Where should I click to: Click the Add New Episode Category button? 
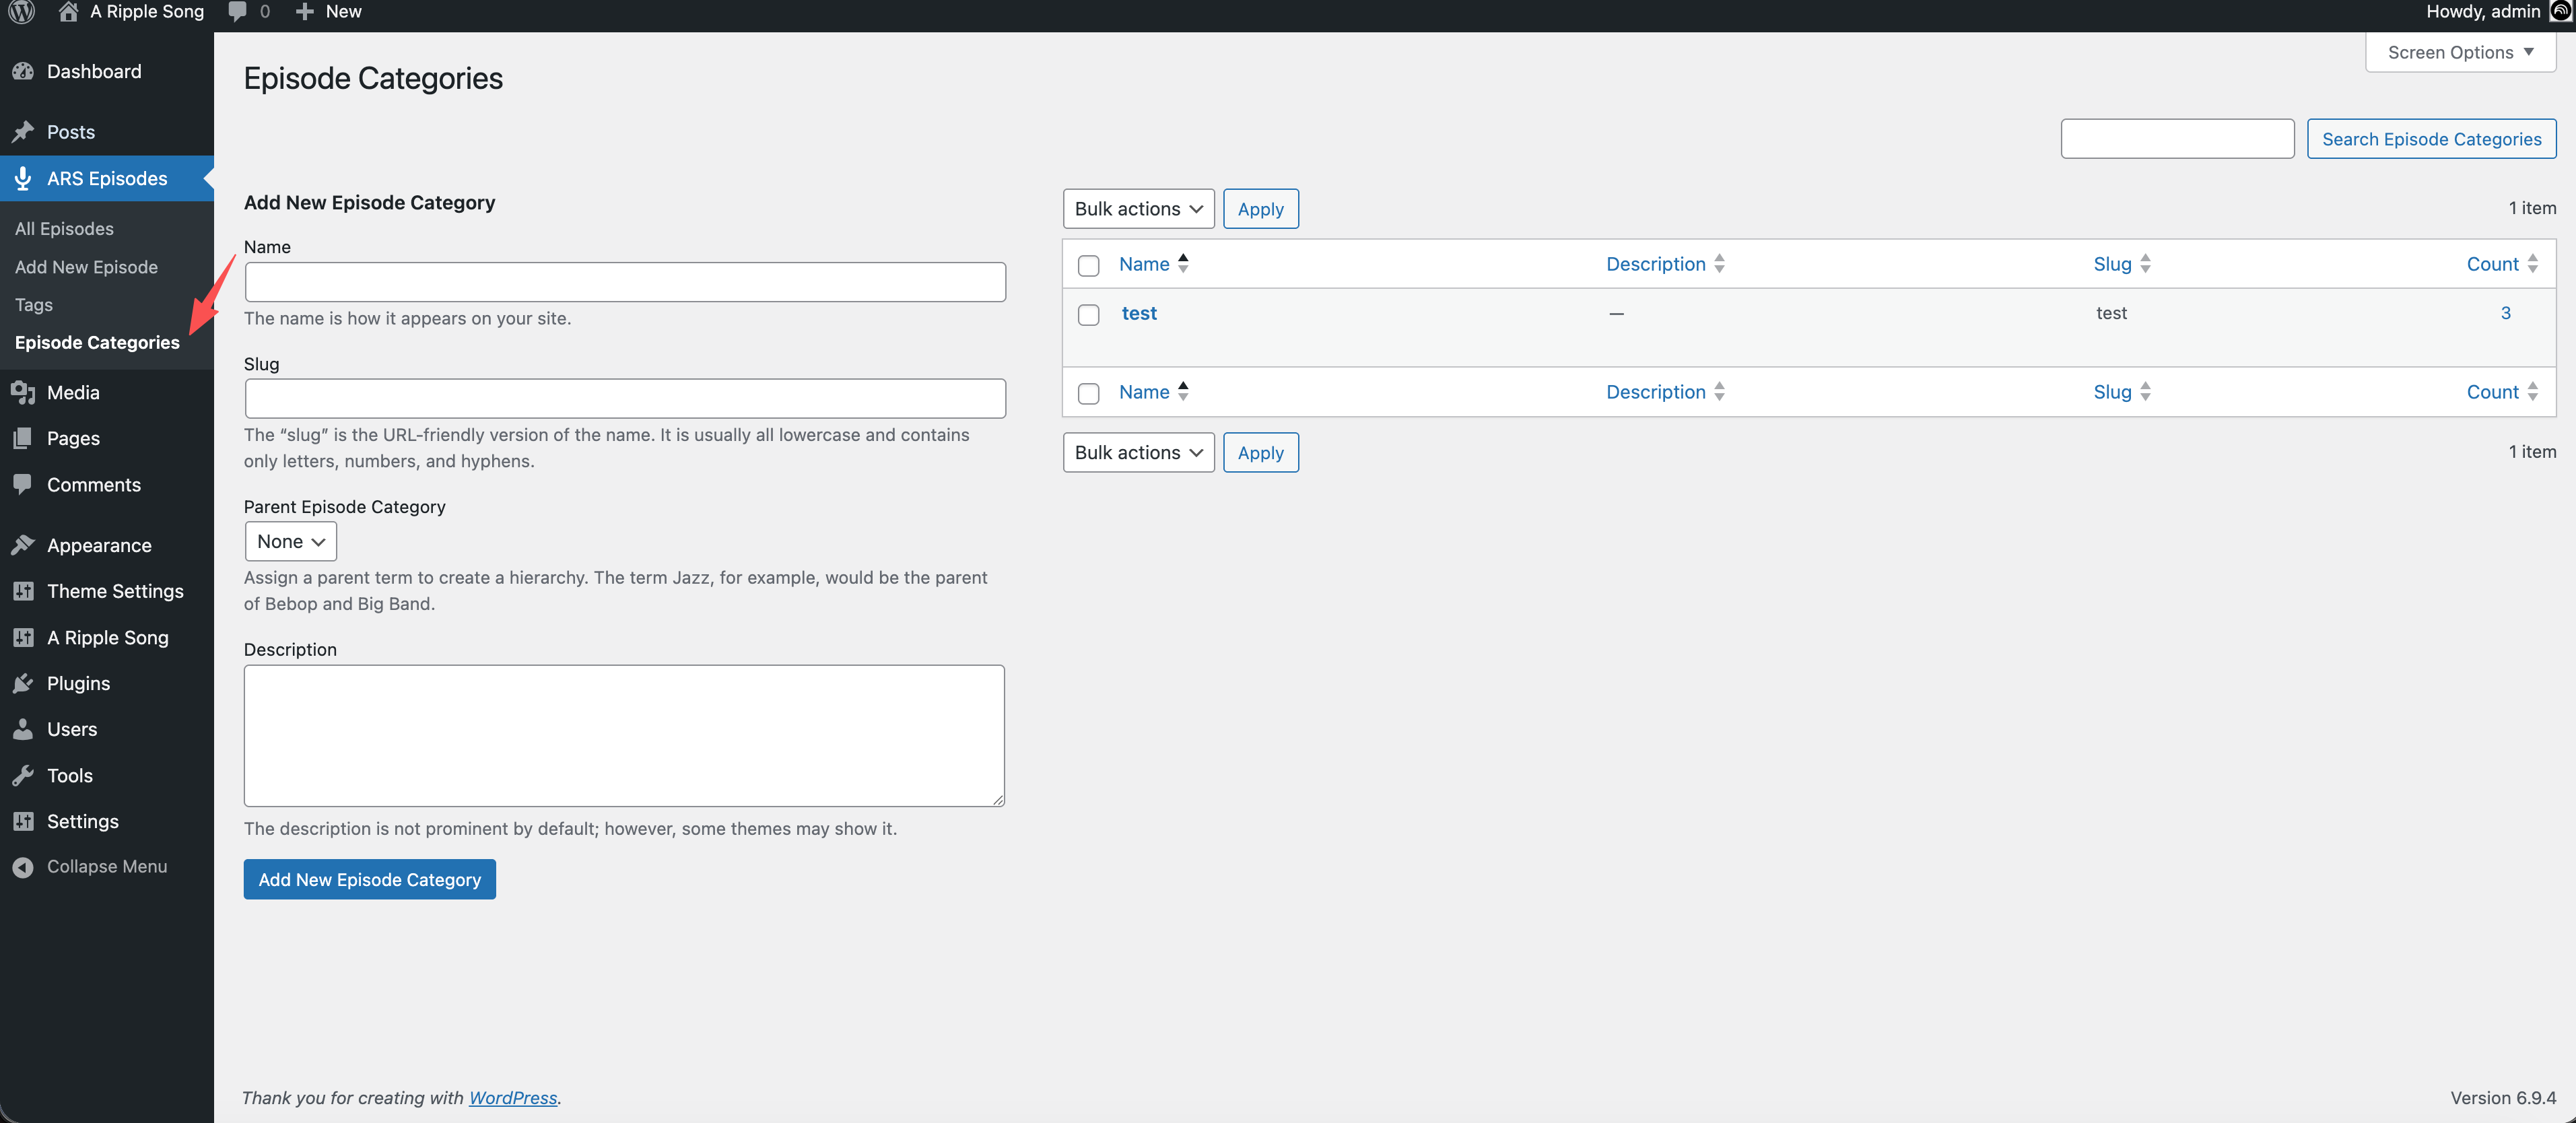[x=369, y=880]
